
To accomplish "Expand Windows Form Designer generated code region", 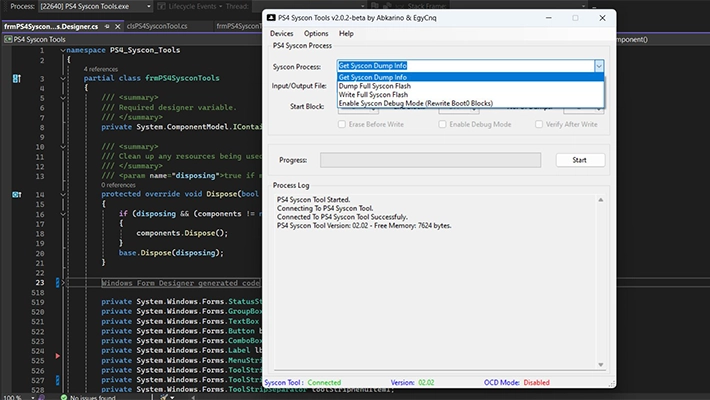I will tap(63, 283).
